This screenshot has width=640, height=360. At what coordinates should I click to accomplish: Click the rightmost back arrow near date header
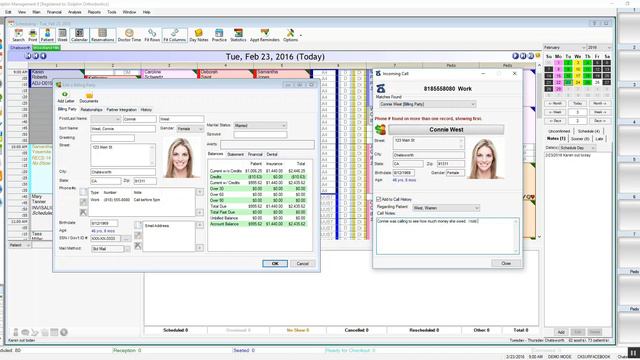pos(43,56)
